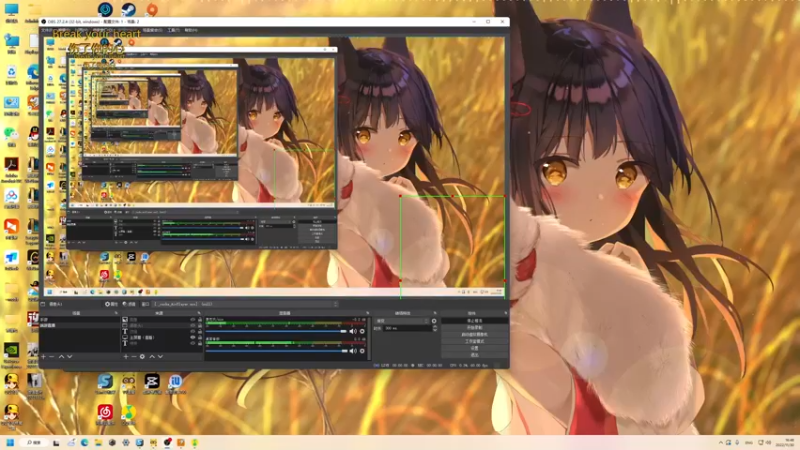Screen dimensions: 800x450
Task: Pop out the Scenes dock panel
Action: point(116,313)
